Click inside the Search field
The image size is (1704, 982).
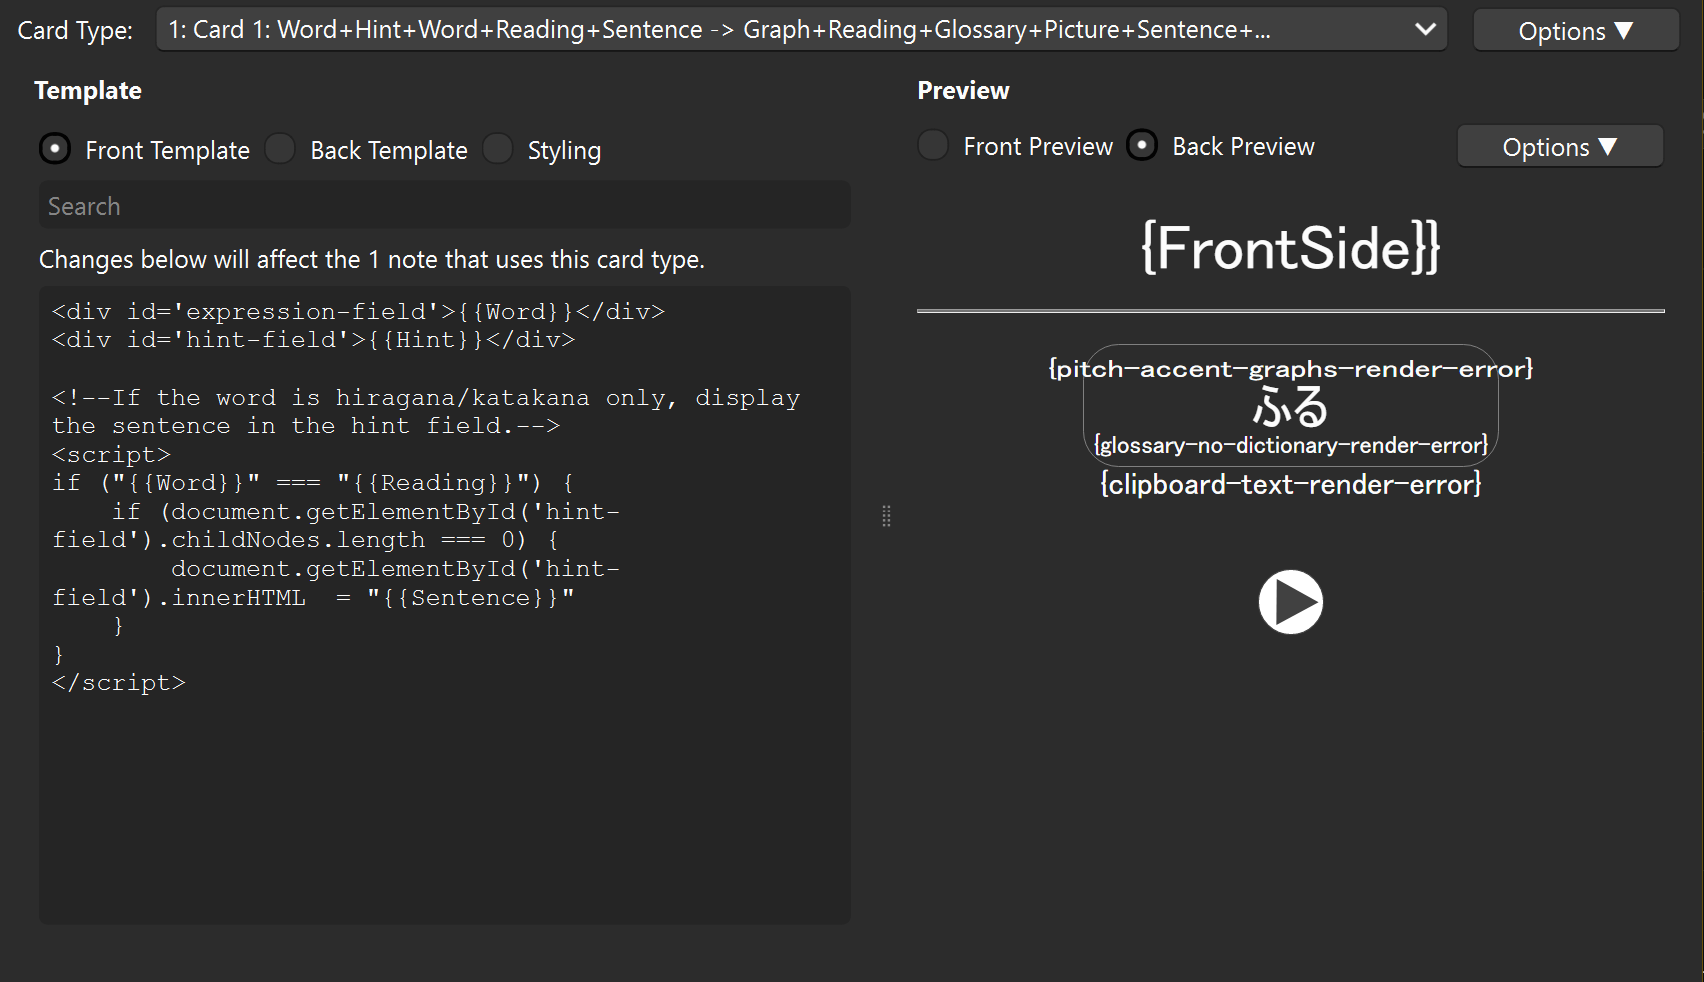tap(443, 205)
